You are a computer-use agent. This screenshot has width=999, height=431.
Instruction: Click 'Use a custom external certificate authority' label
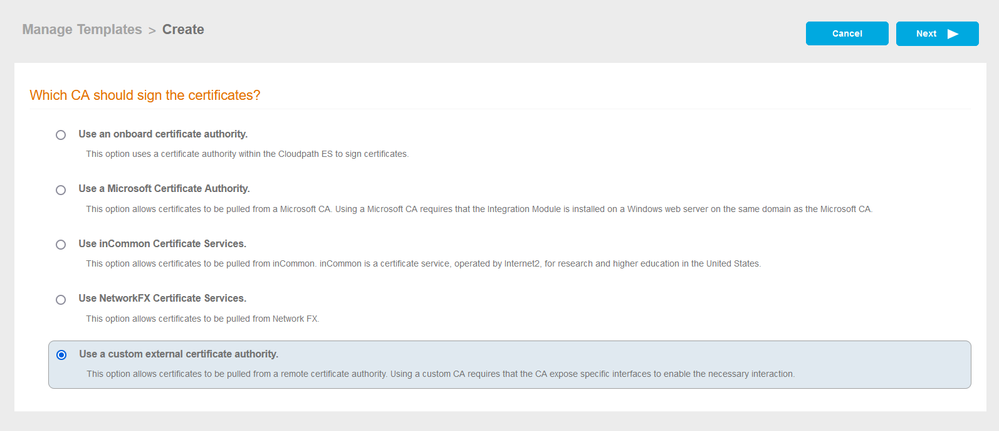[x=178, y=354]
